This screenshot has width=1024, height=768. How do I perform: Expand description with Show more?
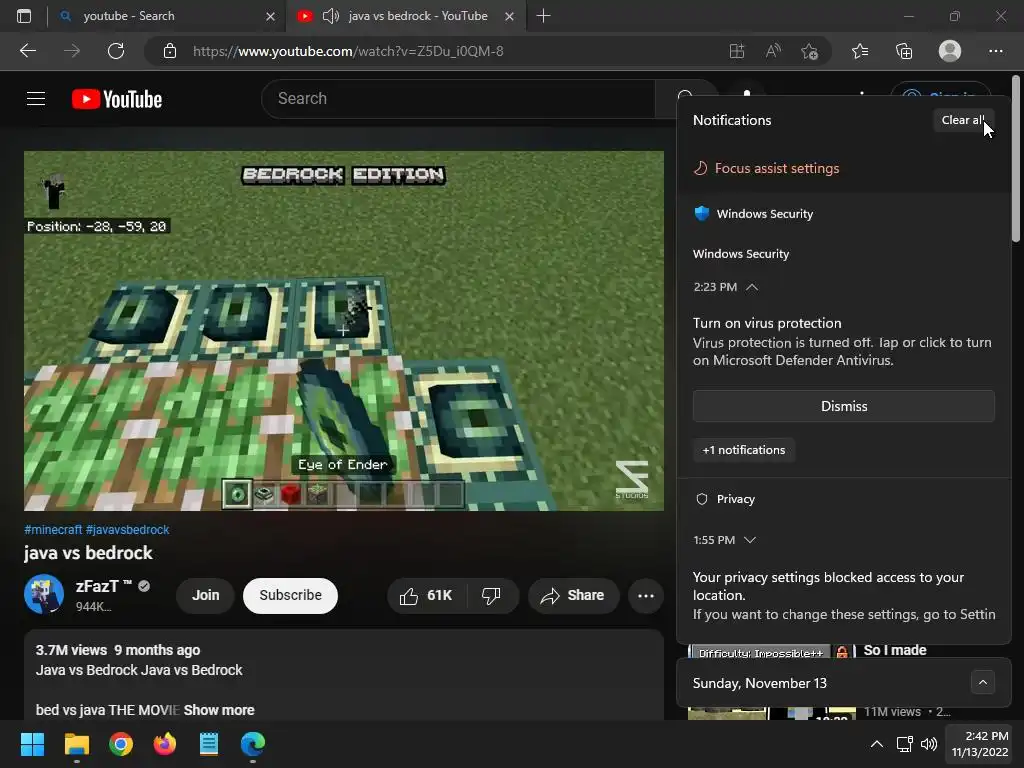pyautogui.click(x=219, y=710)
